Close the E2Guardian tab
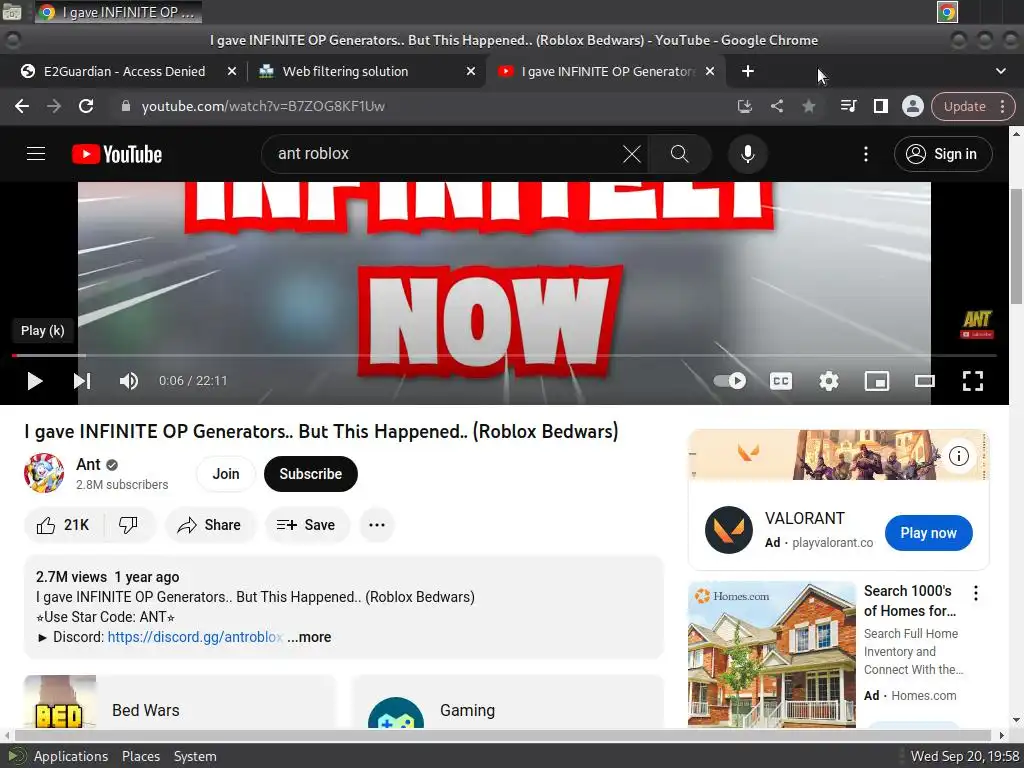 232,71
